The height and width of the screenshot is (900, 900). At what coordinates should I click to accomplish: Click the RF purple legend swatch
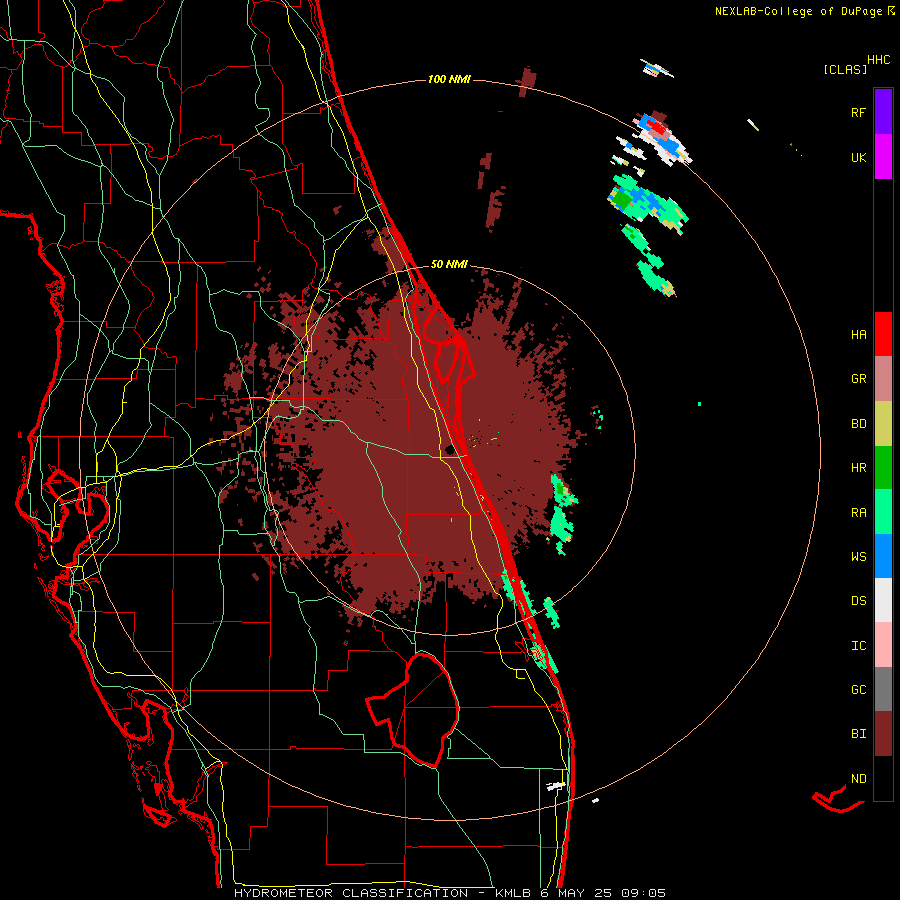point(883,112)
